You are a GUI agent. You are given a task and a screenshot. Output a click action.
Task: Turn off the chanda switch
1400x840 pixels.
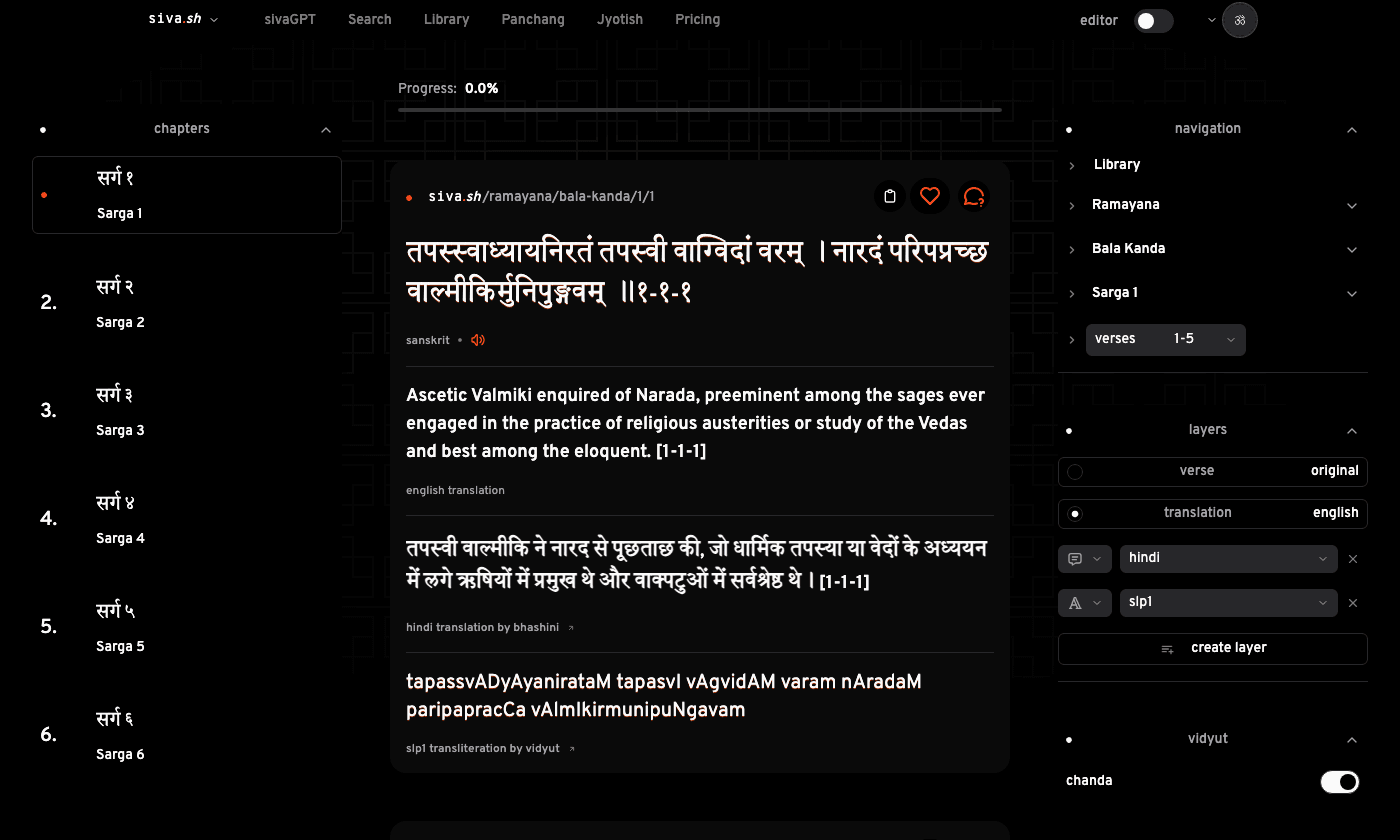pos(1340,781)
